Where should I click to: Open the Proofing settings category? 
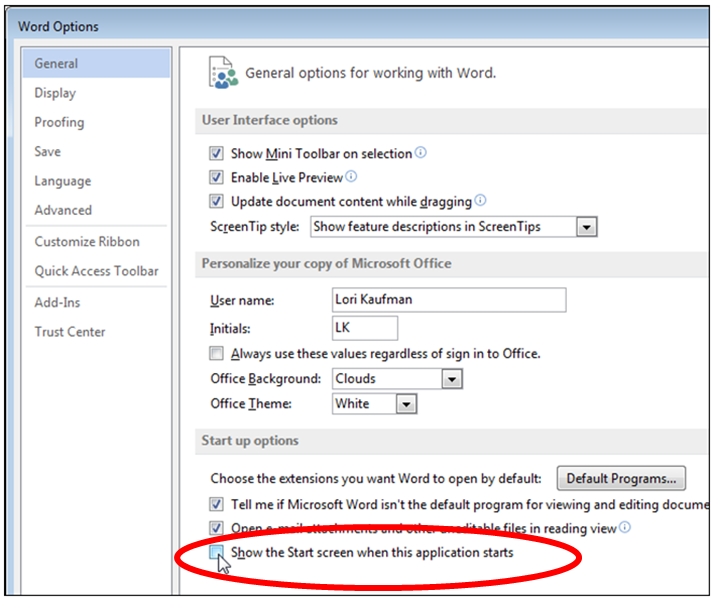[x=59, y=122]
